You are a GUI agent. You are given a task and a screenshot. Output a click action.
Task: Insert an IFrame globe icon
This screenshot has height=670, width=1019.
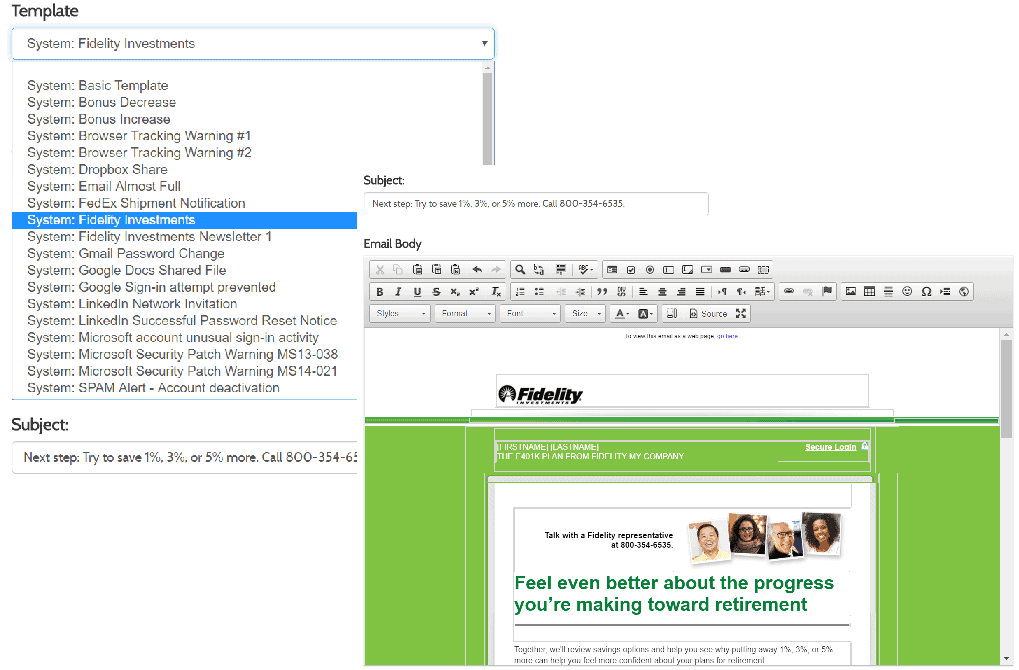[964, 292]
